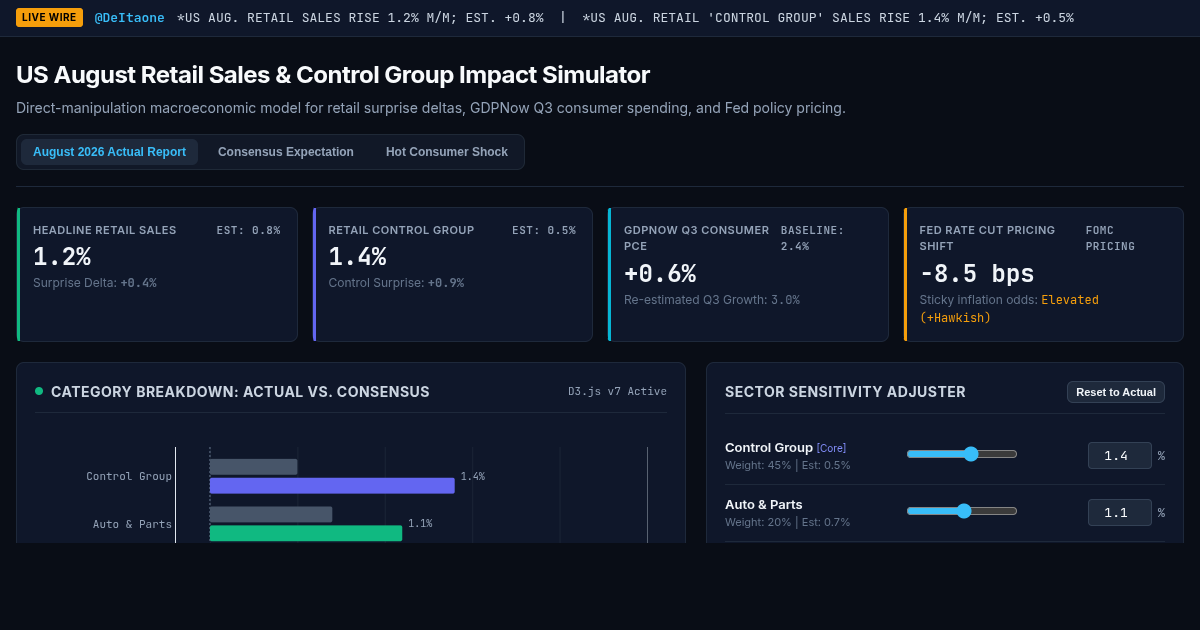This screenshot has width=1200, height=630.
Task: Open Hot Consumer Shock scenario
Action: (447, 152)
